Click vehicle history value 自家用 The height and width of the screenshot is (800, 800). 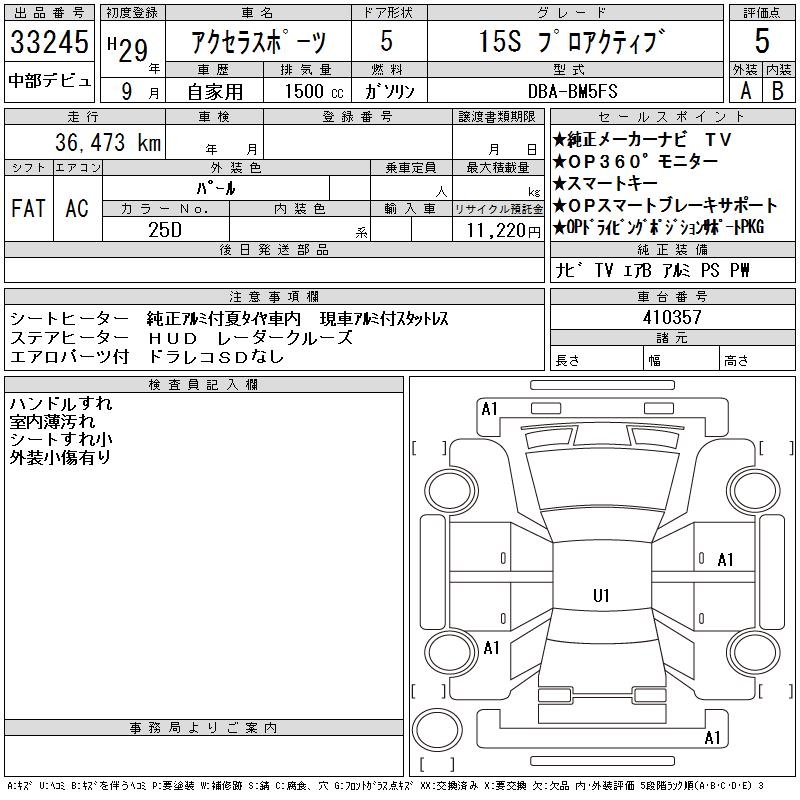215,92
